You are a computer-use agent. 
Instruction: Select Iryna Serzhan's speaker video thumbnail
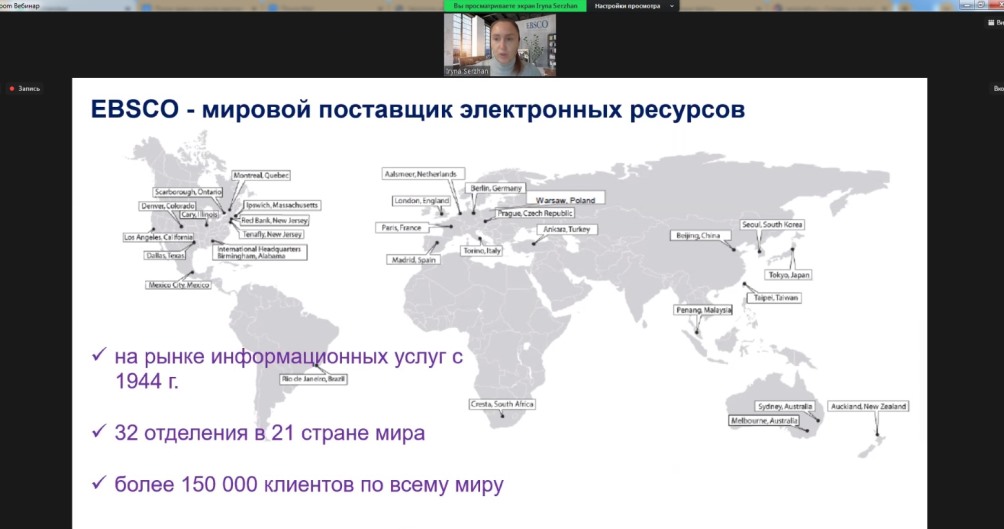pyautogui.click(x=500, y=45)
